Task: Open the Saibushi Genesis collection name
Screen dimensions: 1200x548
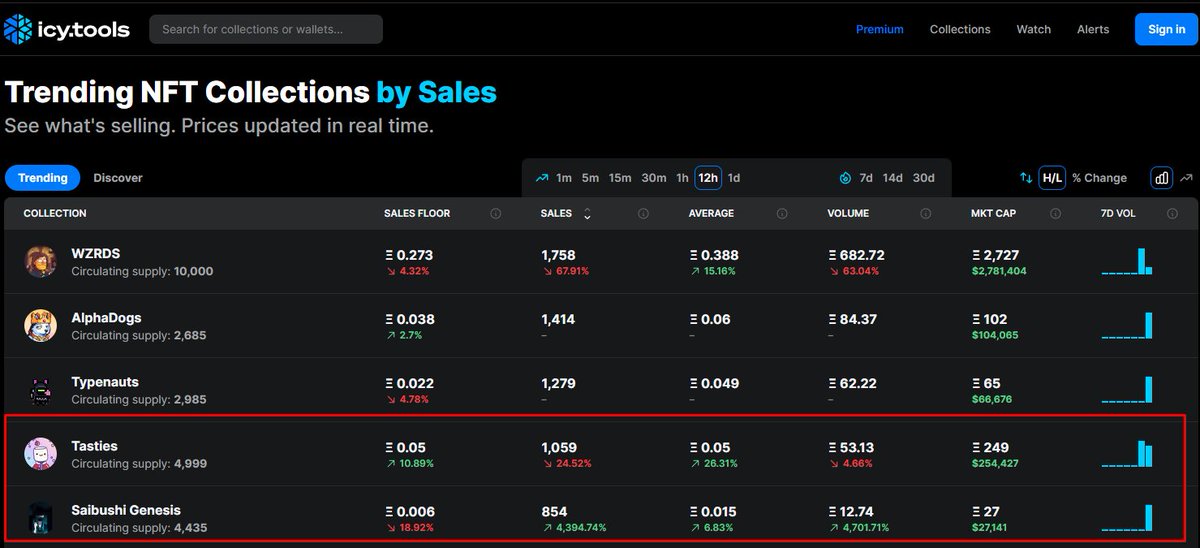Action: pos(126,510)
